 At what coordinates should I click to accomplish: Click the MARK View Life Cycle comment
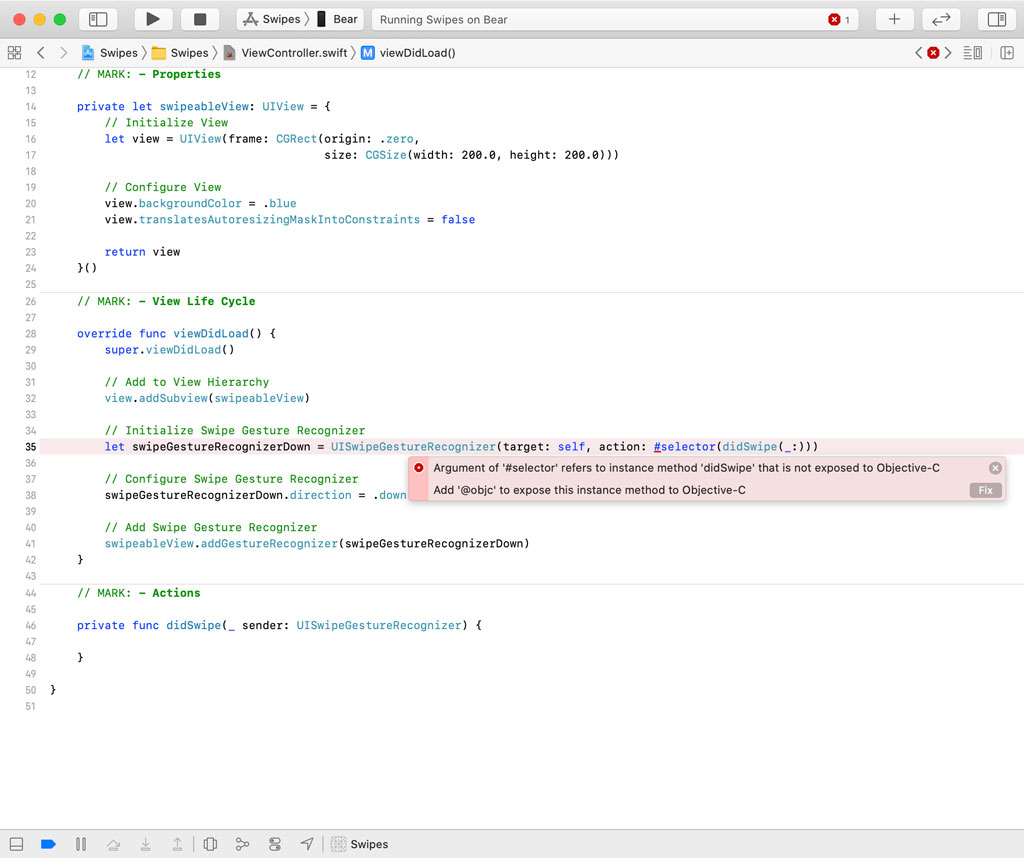click(x=166, y=301)
